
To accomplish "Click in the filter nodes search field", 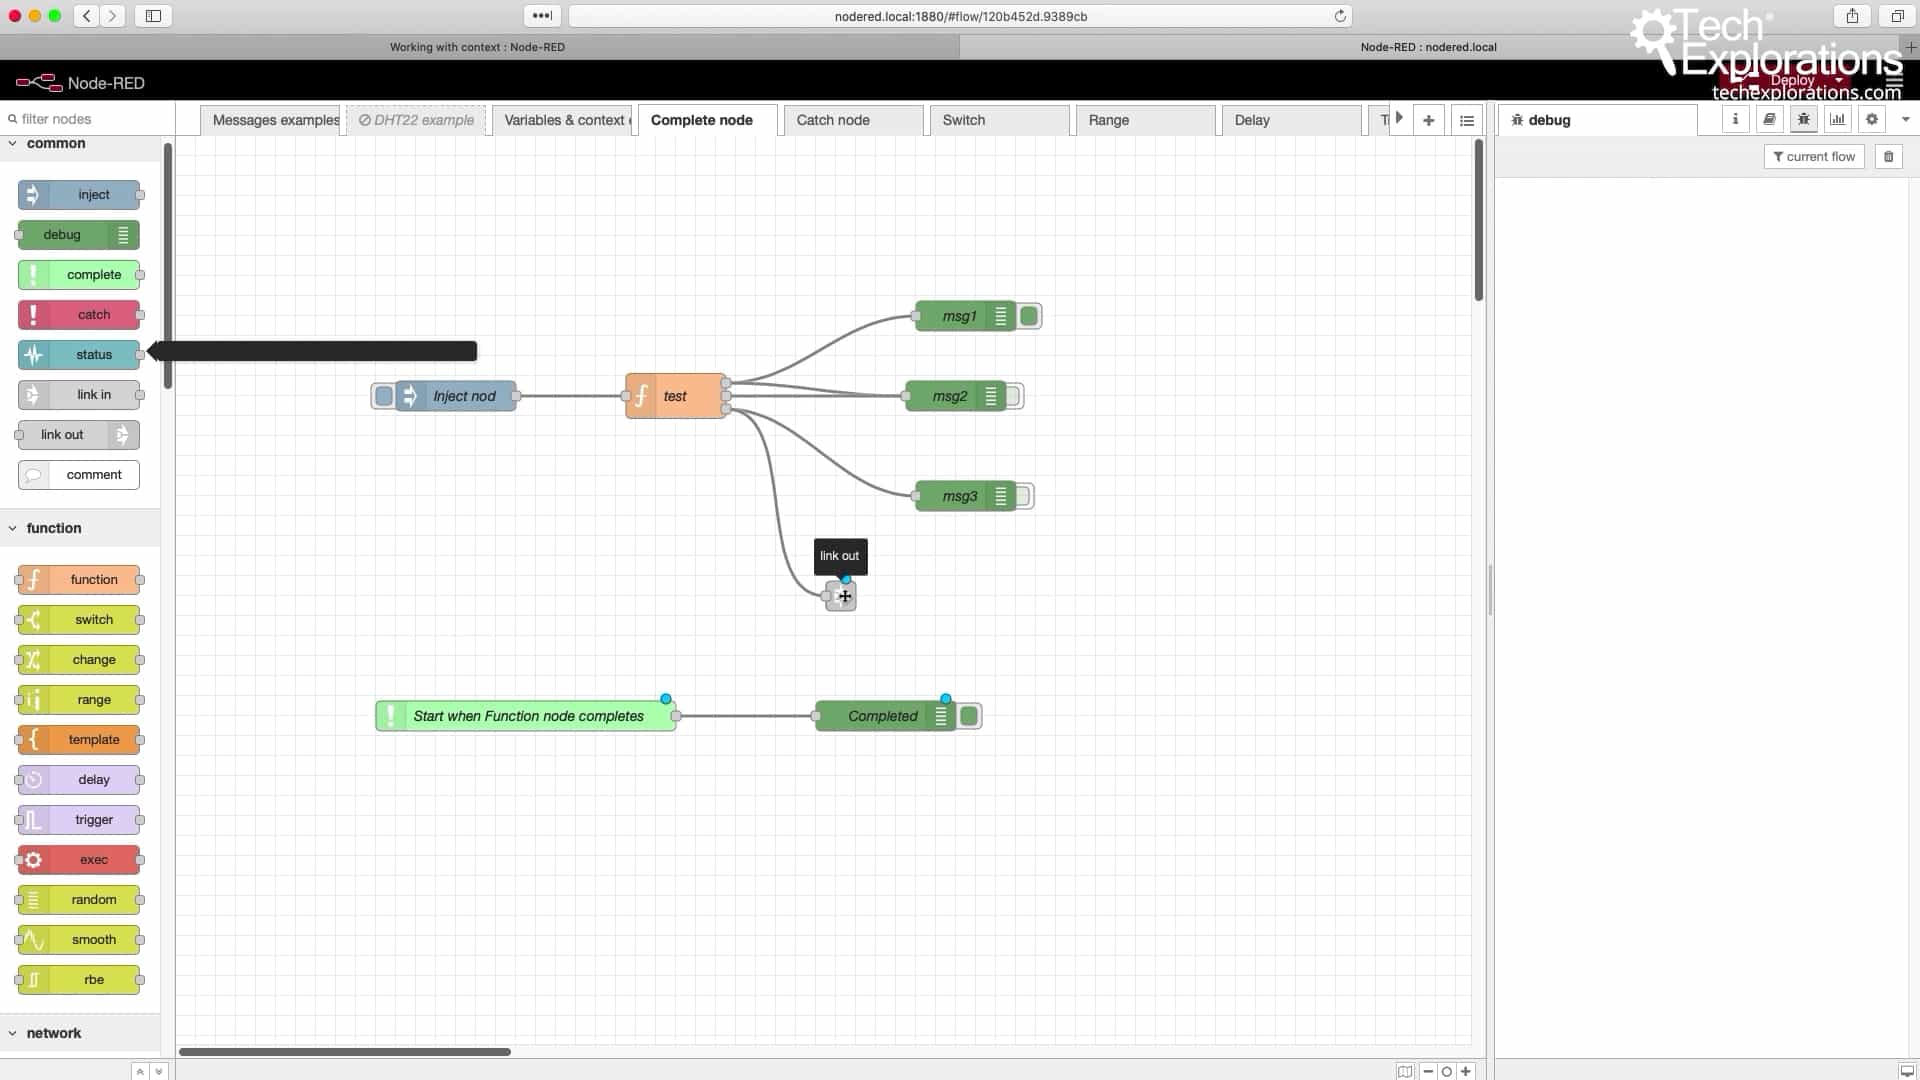I will click(x=88, y=119).
